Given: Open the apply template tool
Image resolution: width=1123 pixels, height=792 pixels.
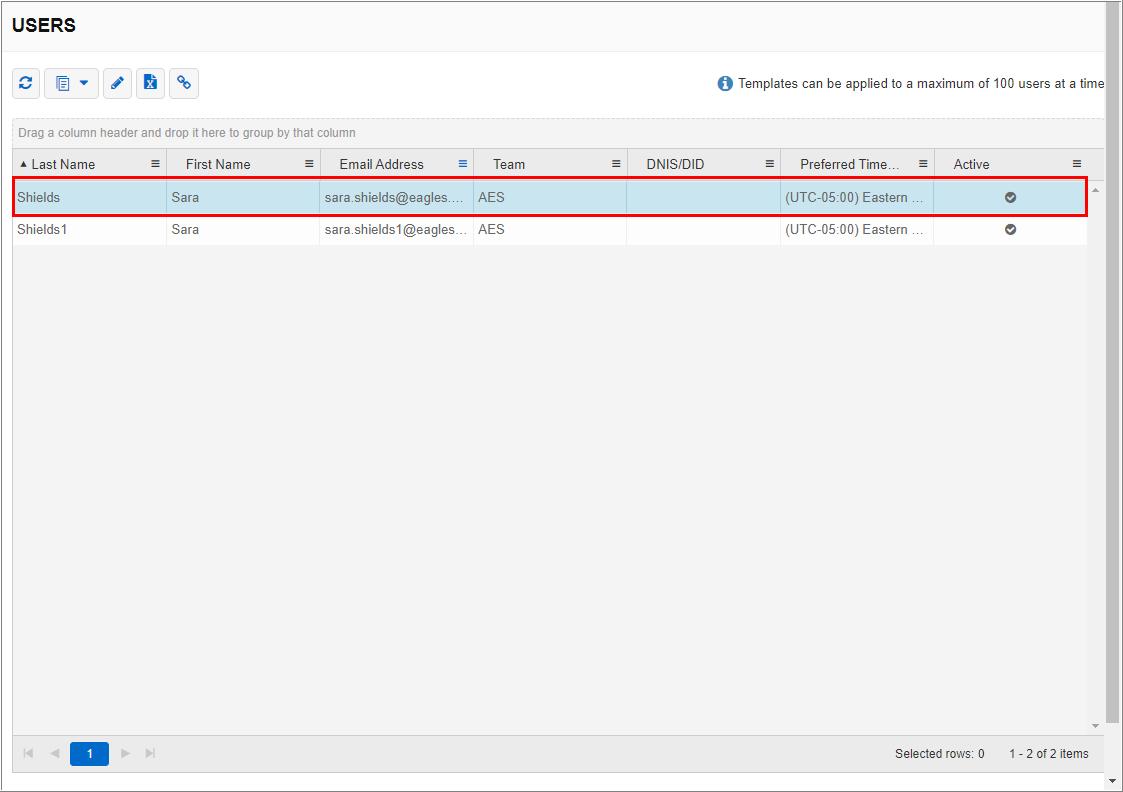Looking at the screenshot, I should pos(64,83).
